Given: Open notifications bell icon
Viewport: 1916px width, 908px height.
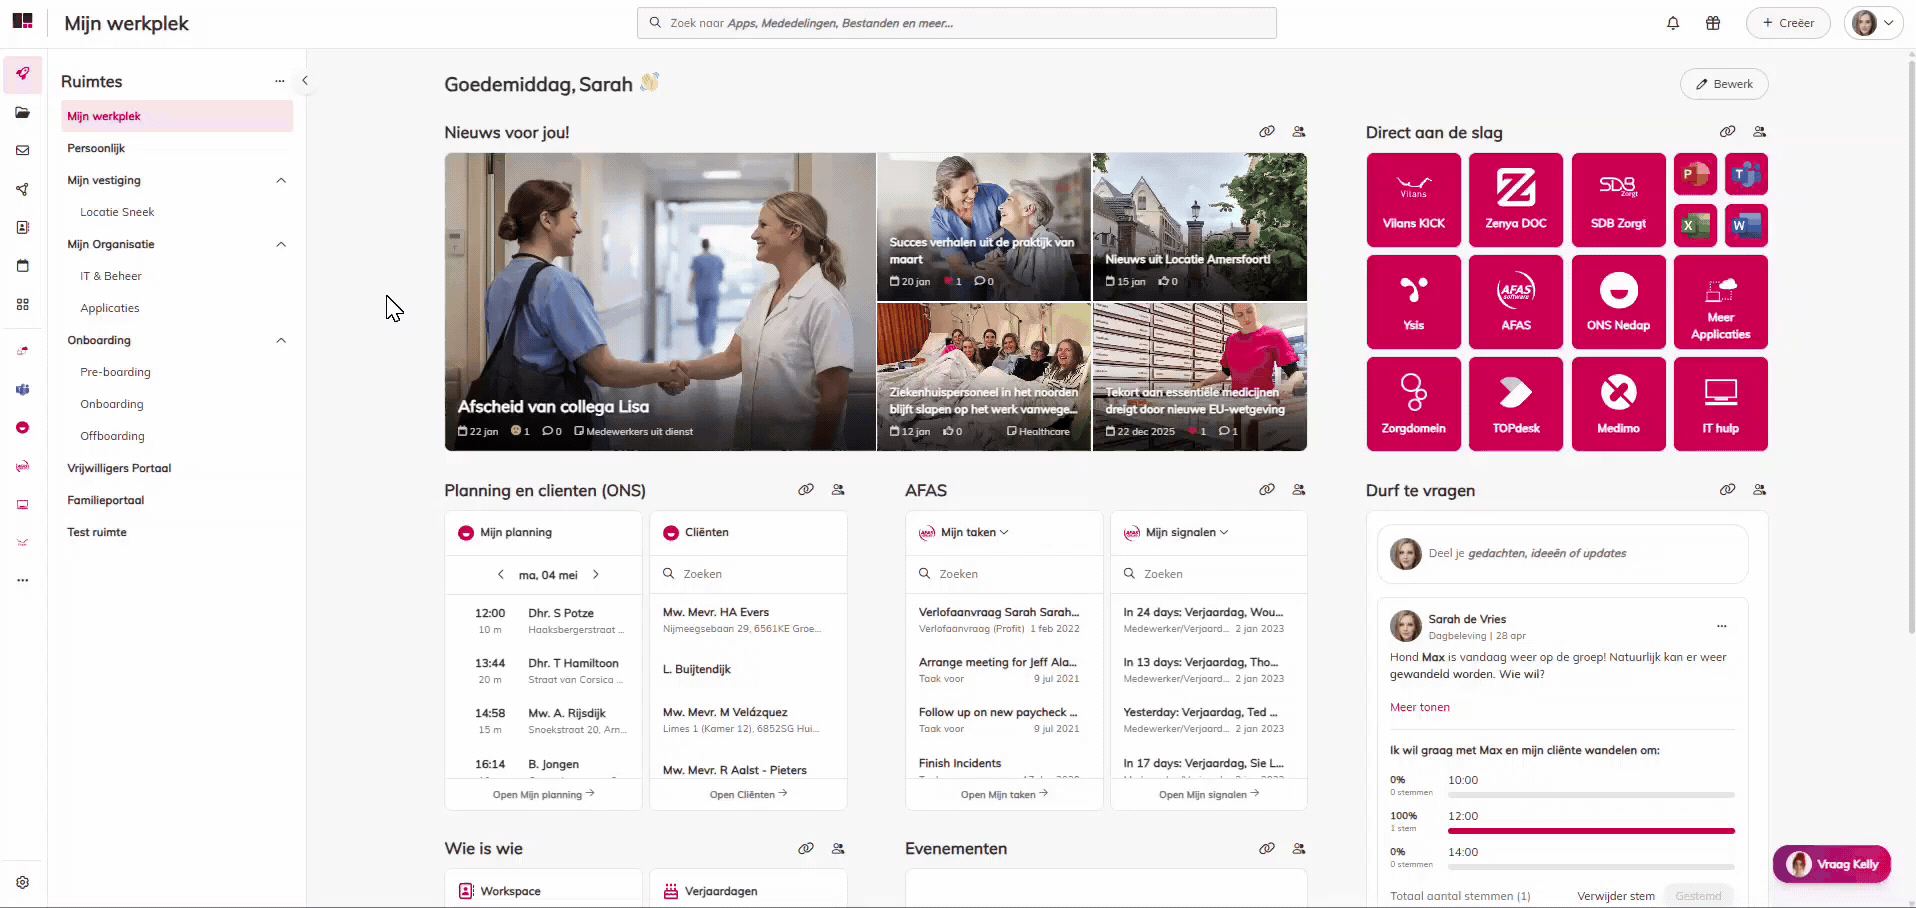Looking at the screenshot, I should pos(1673,23).
